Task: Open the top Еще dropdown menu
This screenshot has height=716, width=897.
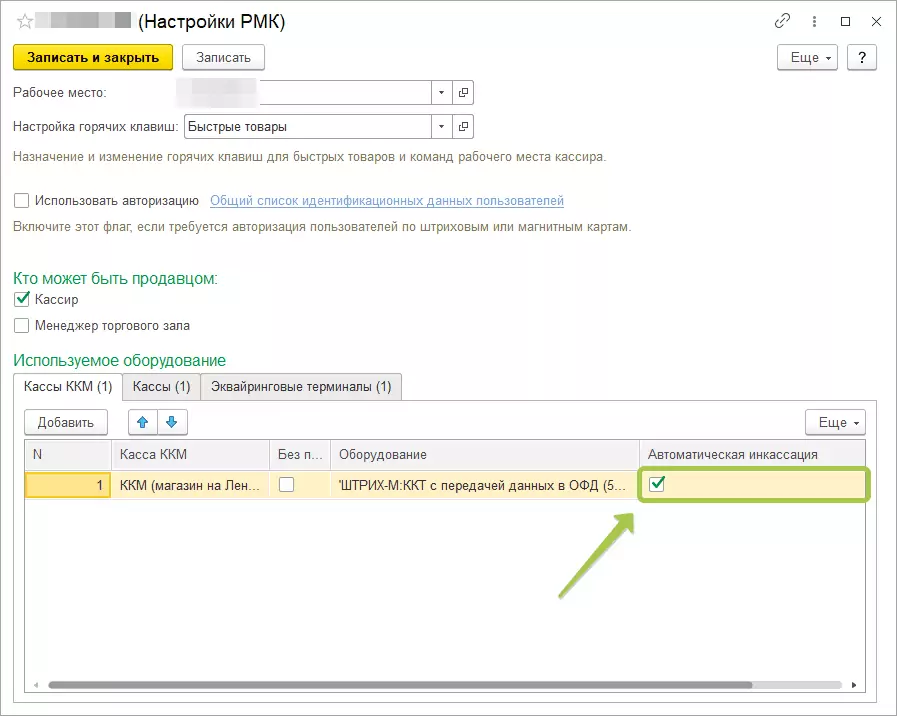Action: click(x=810, y=58)
